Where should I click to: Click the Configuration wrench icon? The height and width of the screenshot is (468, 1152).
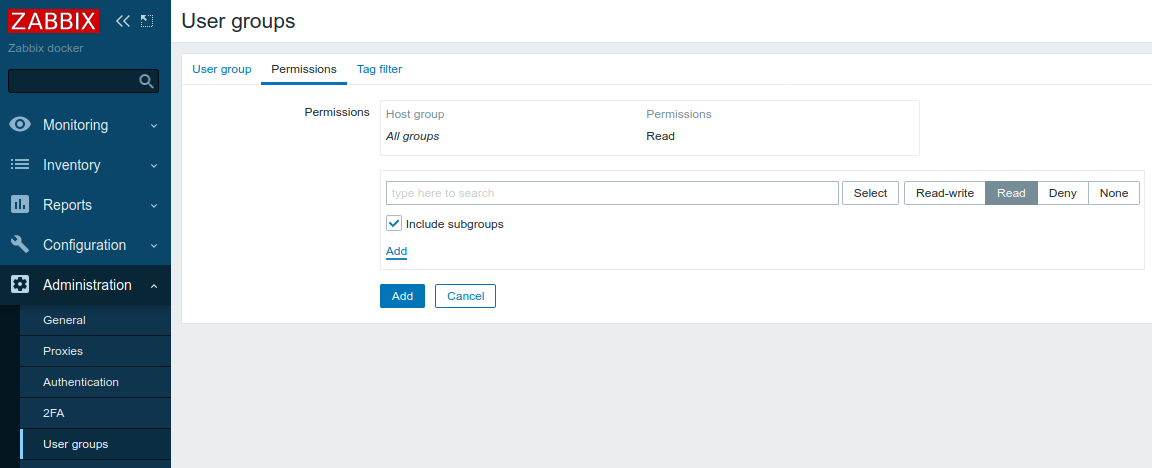point(21,245)
